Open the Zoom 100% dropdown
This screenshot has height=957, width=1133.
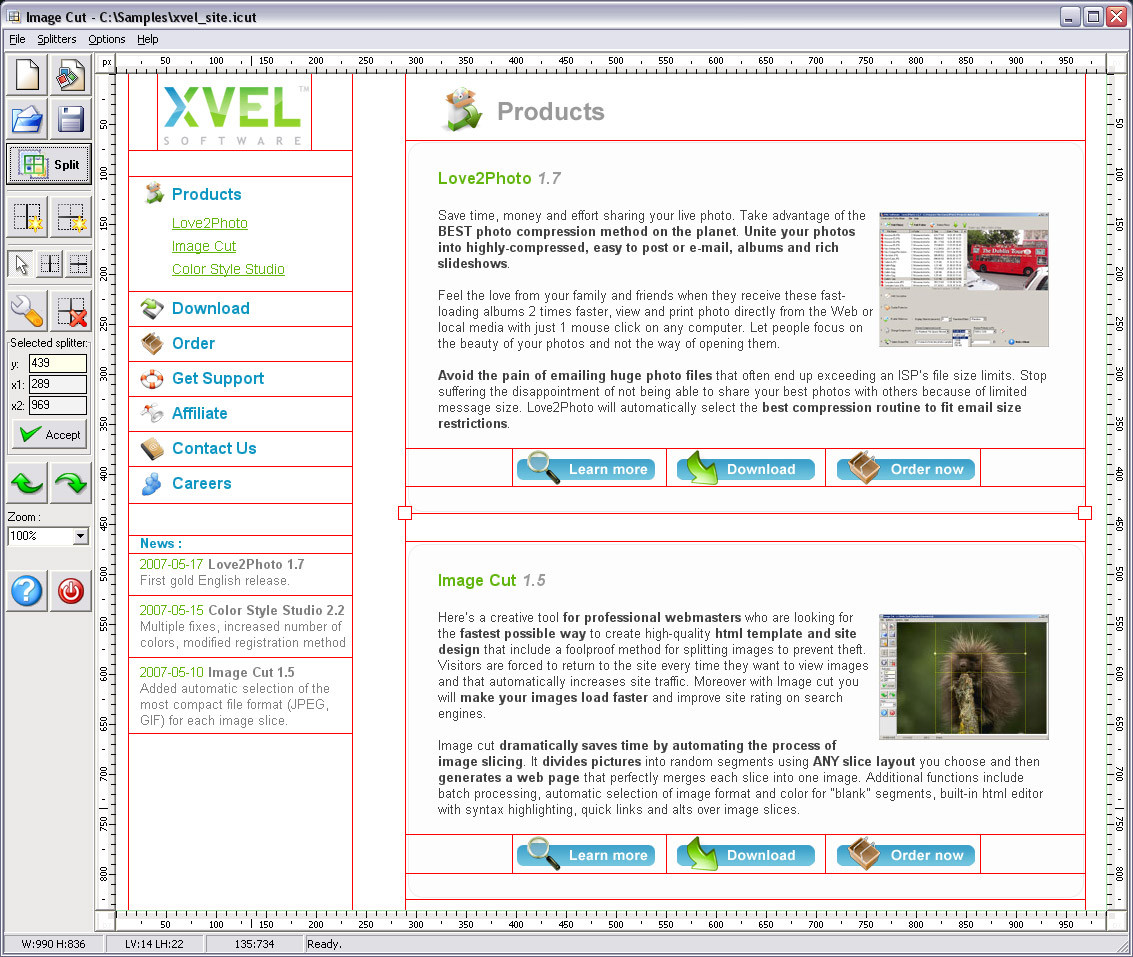[x=80, y=536]
